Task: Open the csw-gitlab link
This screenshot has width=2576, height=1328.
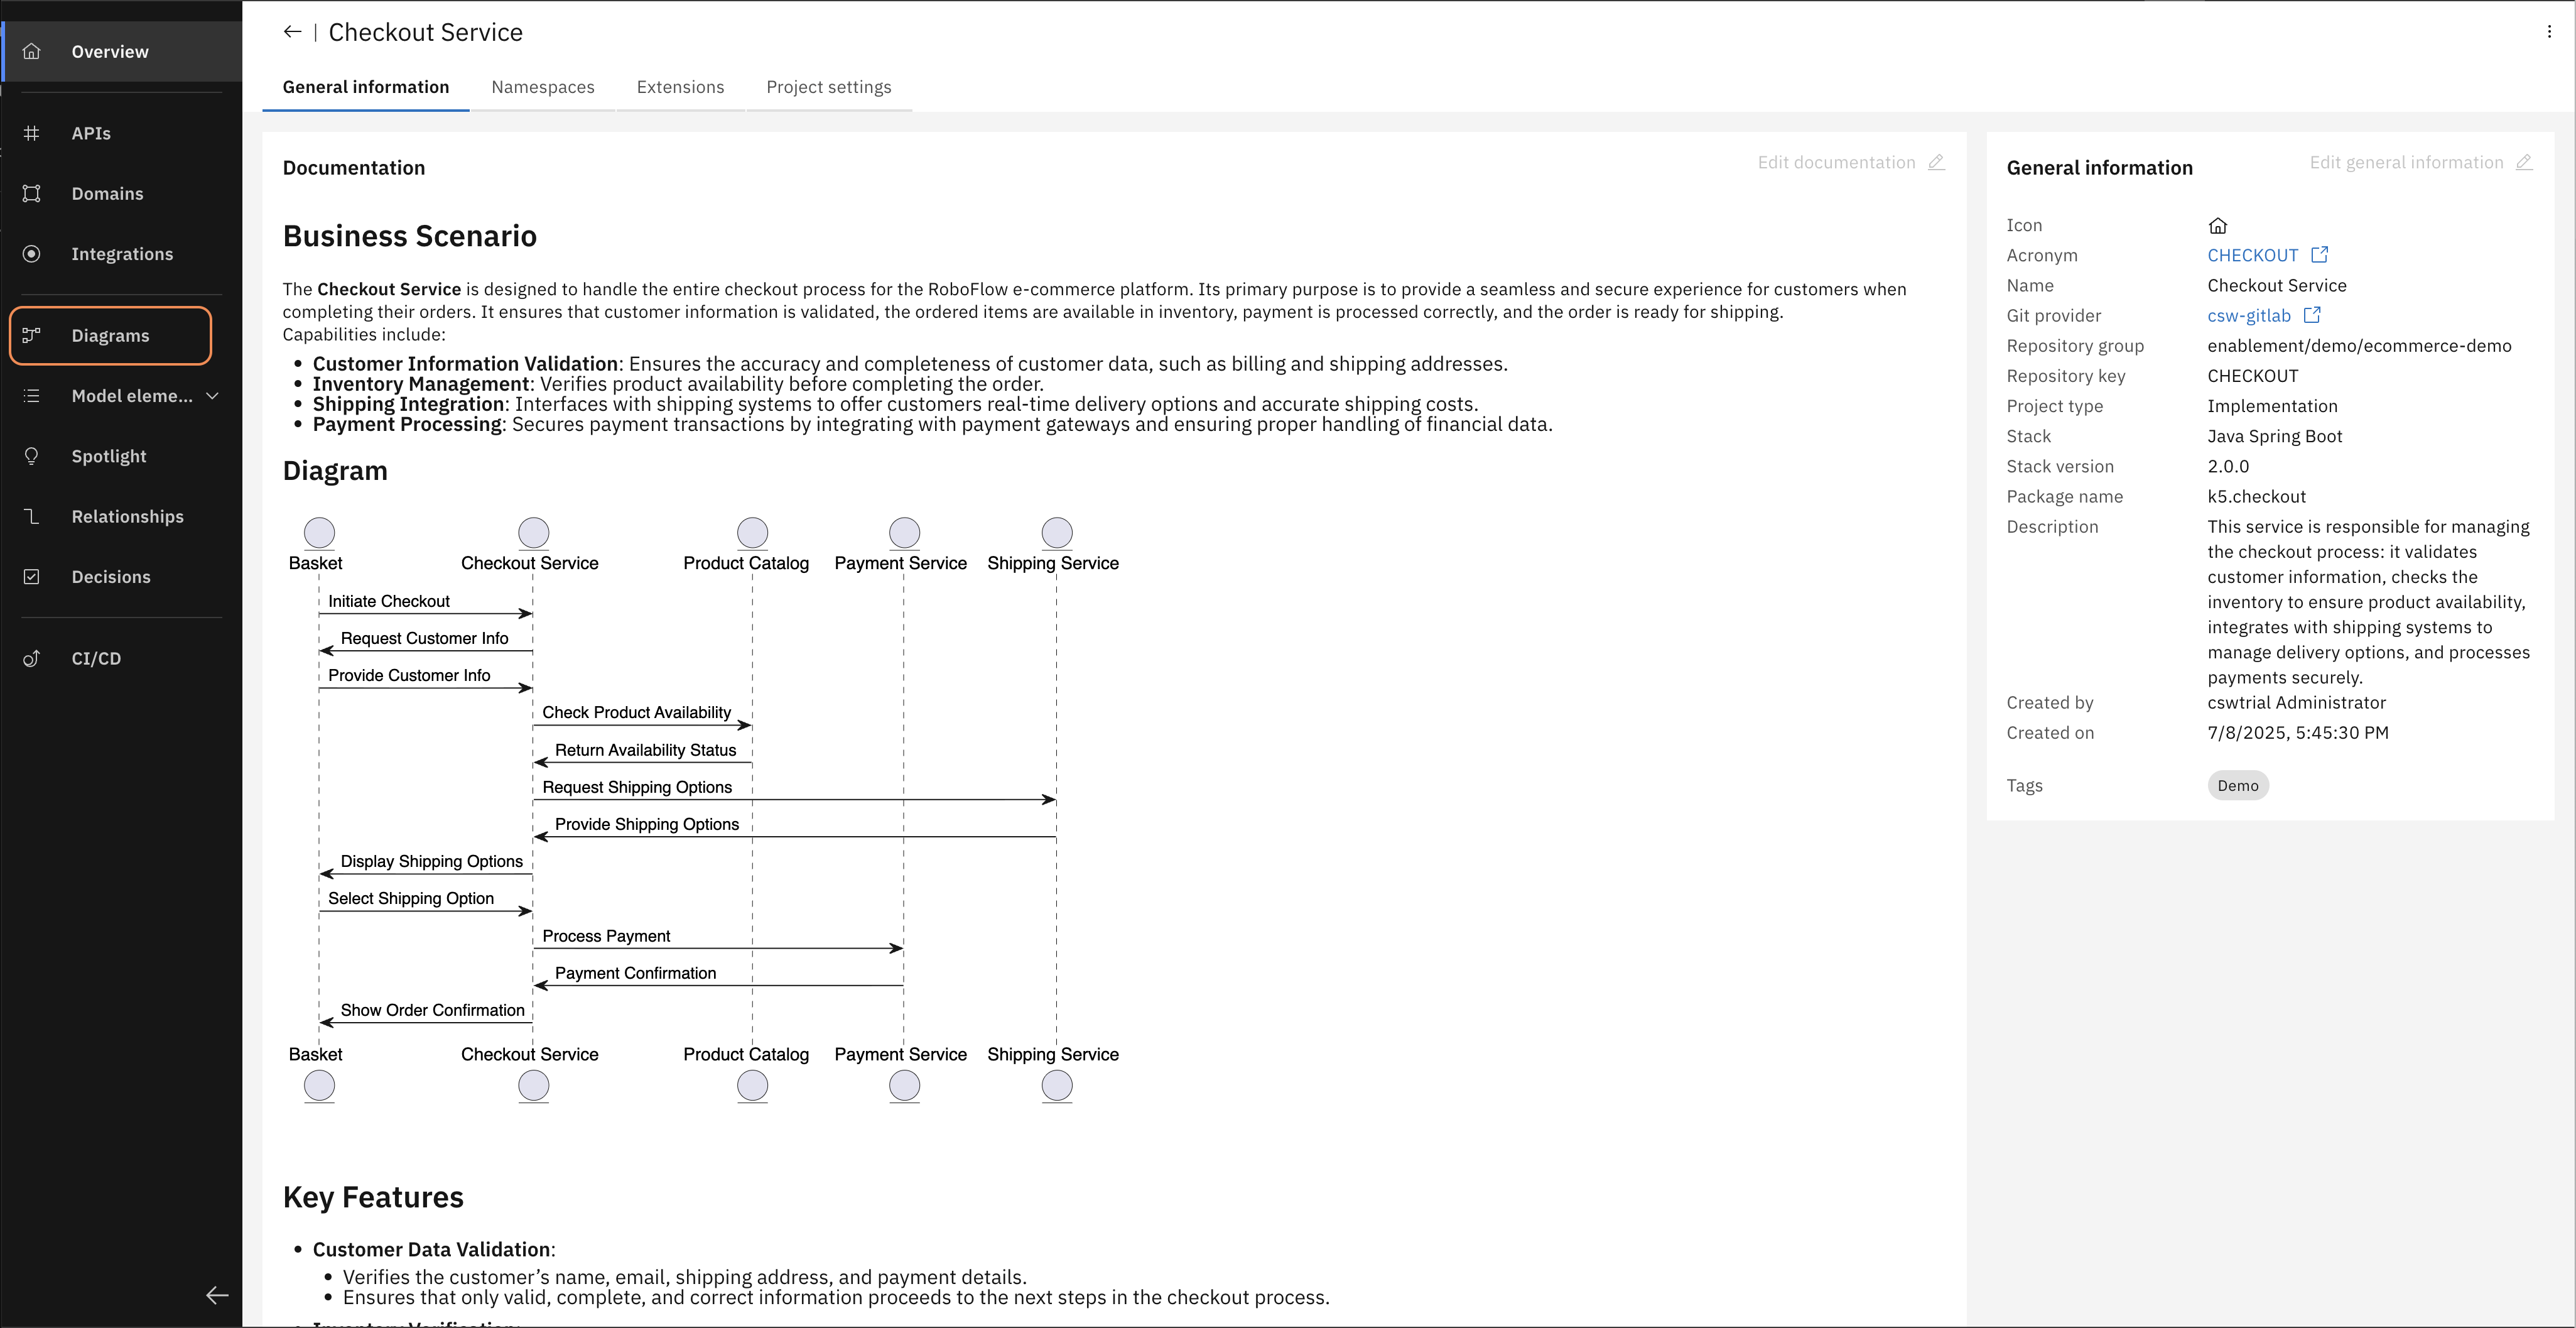Action: (x=2248, y=316)
